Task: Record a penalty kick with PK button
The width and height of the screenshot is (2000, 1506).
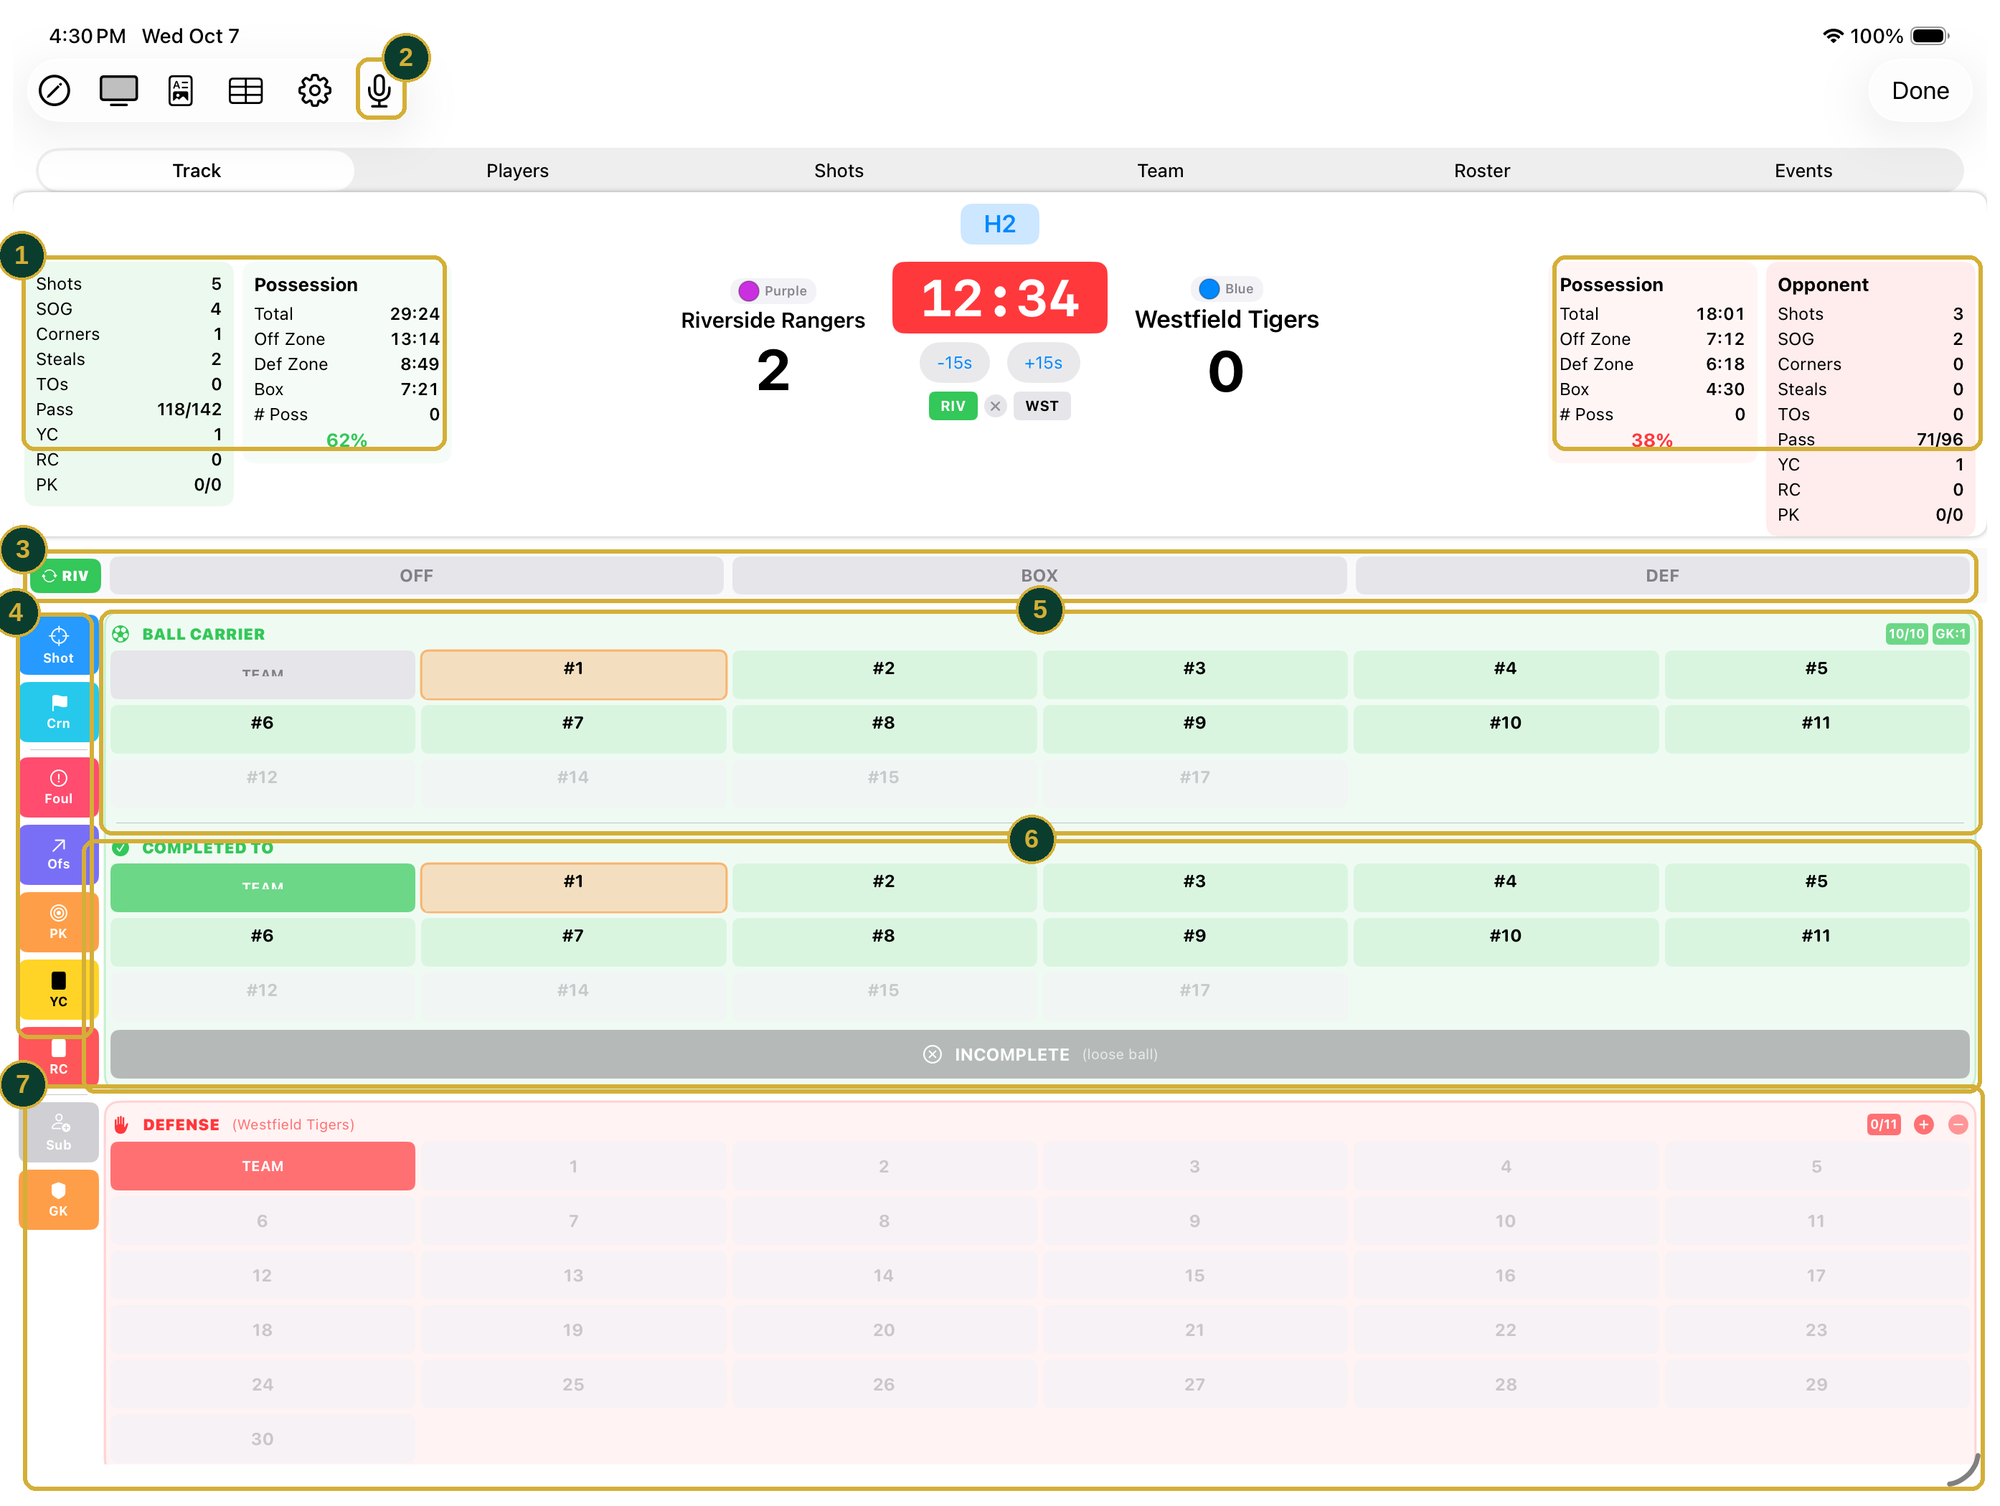Action: pyautogui.click(x=58, y=922)
